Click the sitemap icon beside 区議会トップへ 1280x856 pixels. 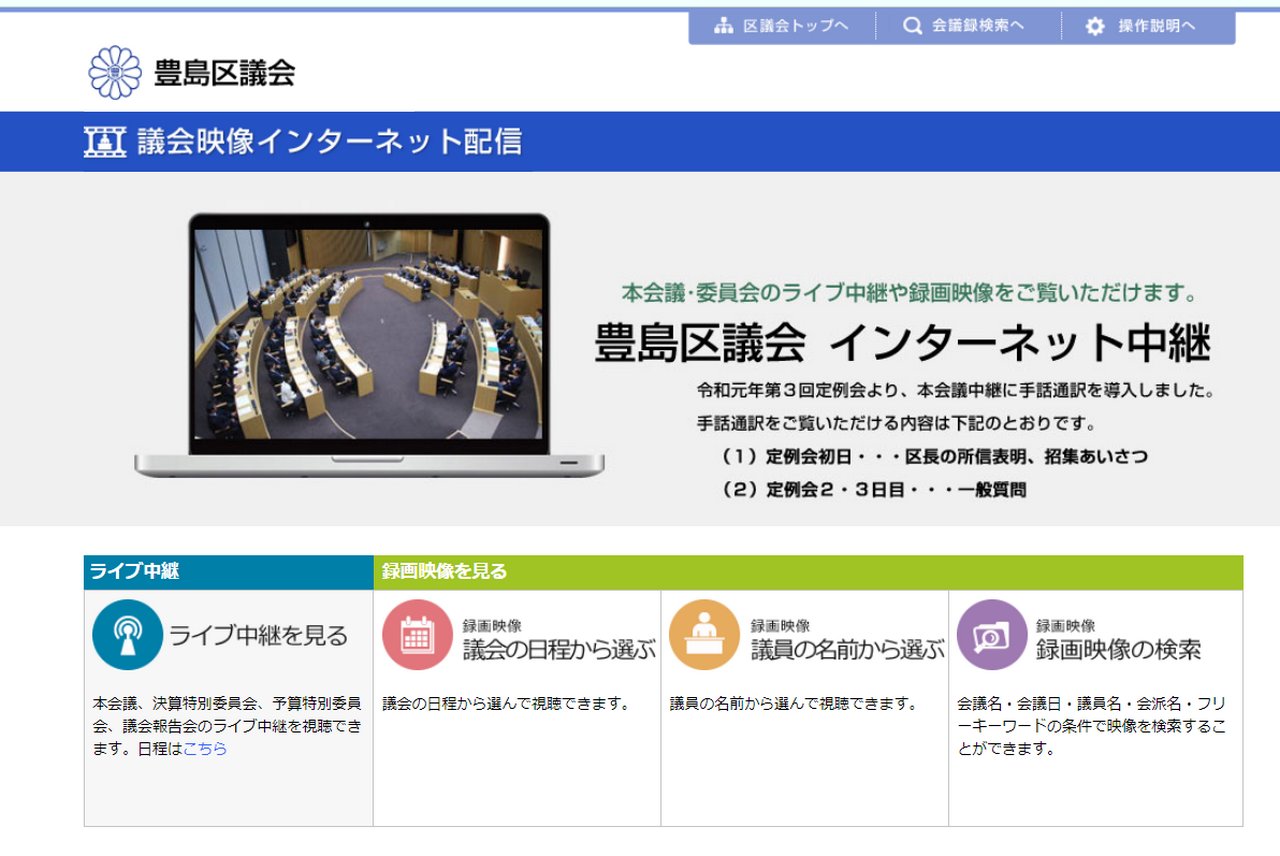click(x=723, y=27)
